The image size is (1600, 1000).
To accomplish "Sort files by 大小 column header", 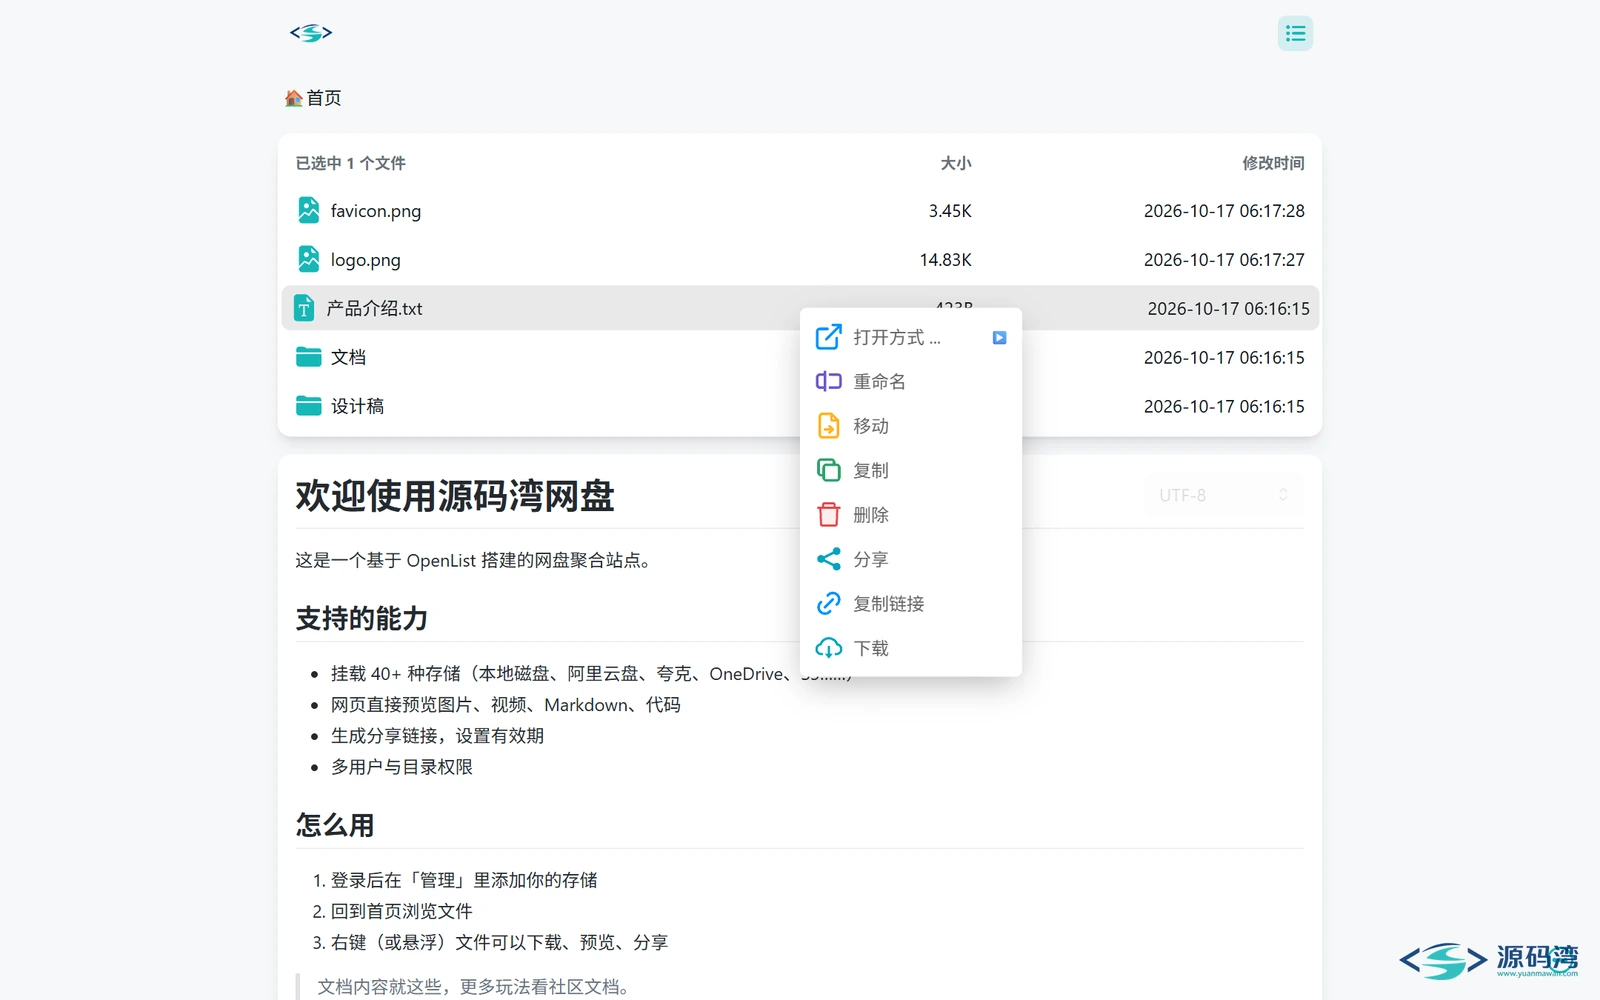I will [956, 163].
